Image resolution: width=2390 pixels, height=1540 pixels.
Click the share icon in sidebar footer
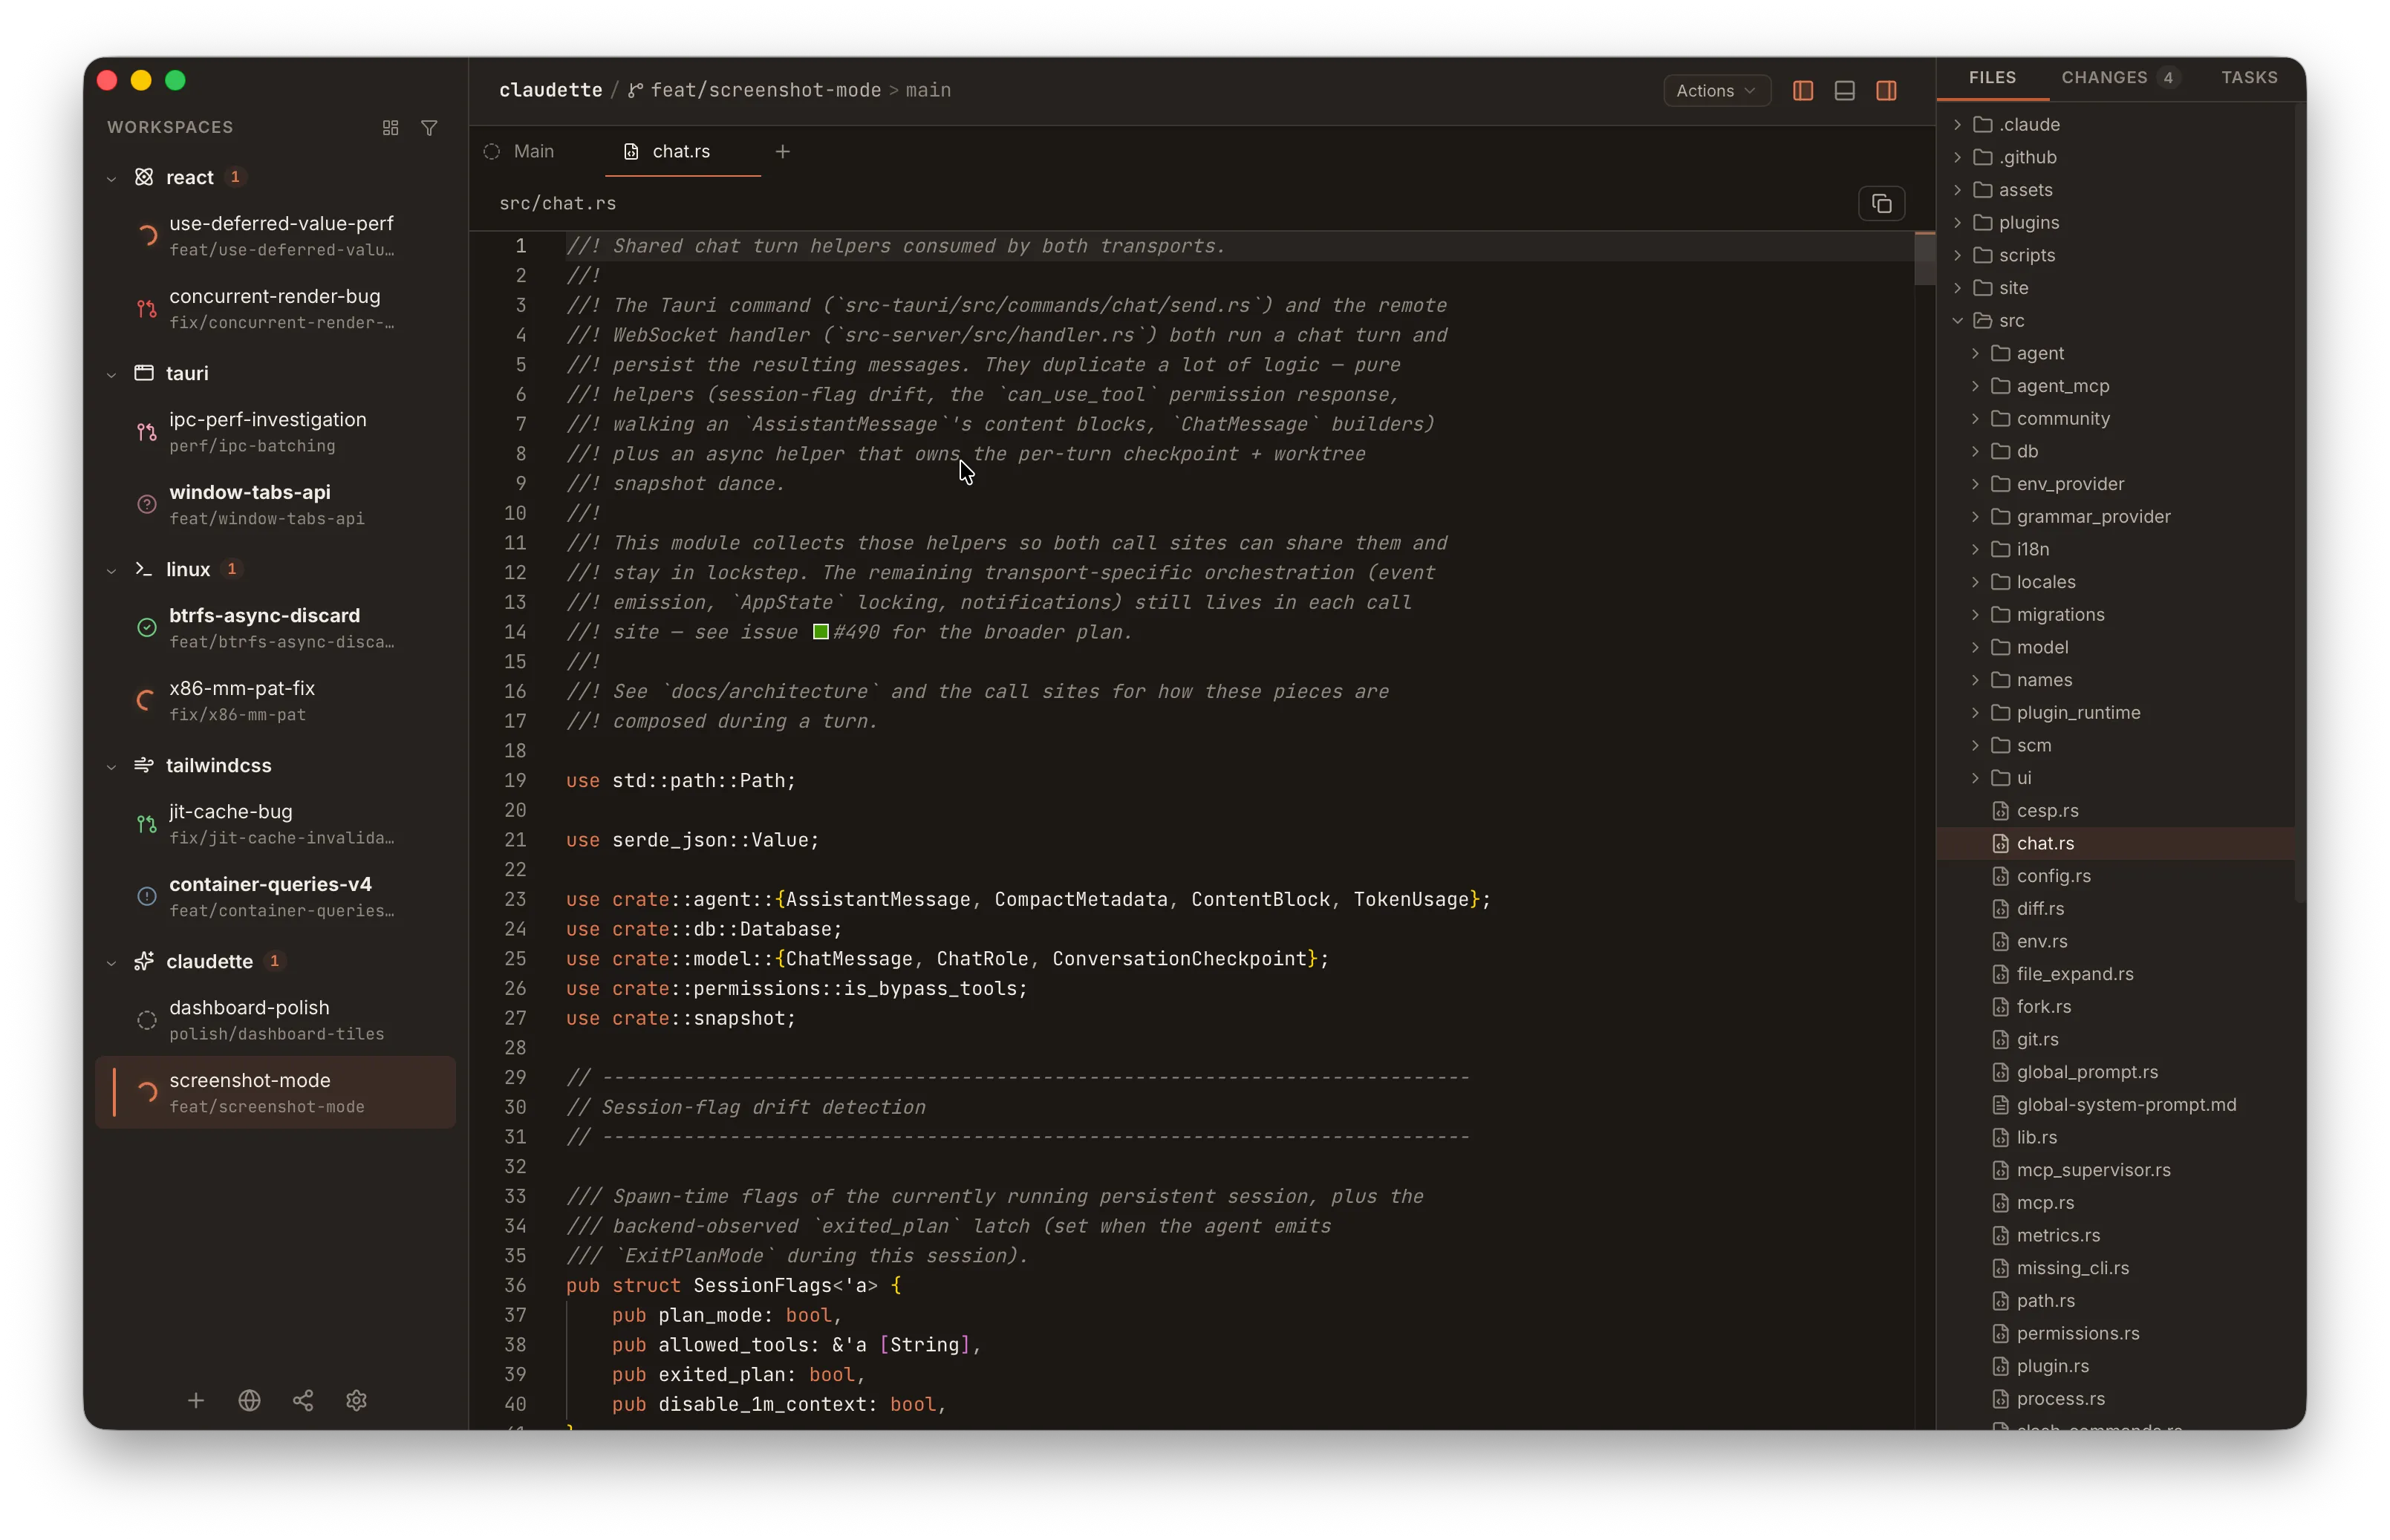point(303,1400)
